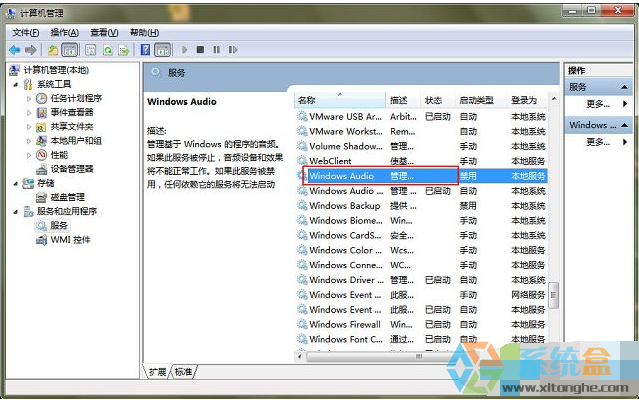Click the Restart Service toolbar icon
639x400 pixels.
coord(233,50)
